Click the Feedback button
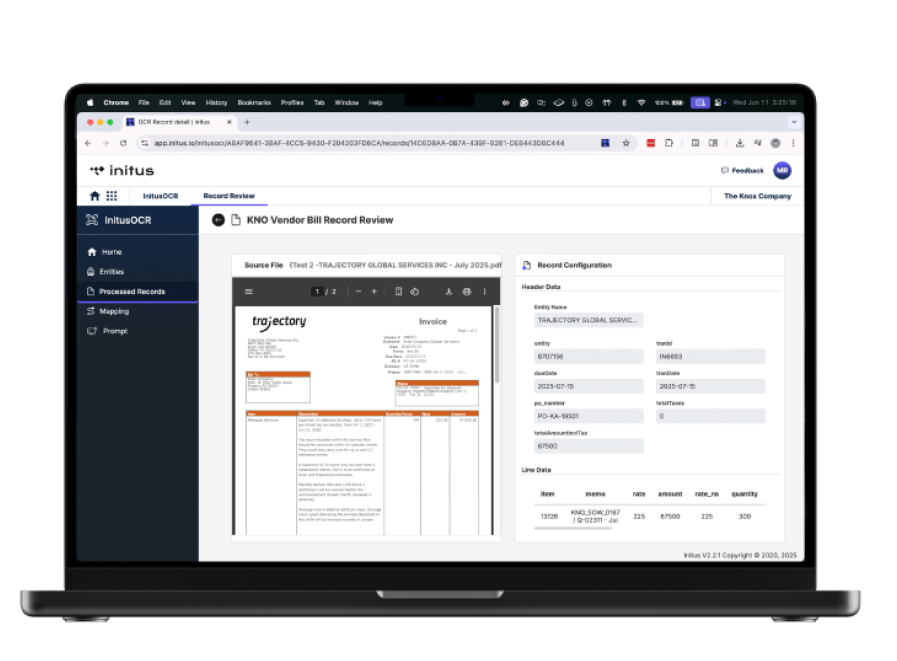Image resolution: width=897 pixels, height=661 pixels. [742, 171]
